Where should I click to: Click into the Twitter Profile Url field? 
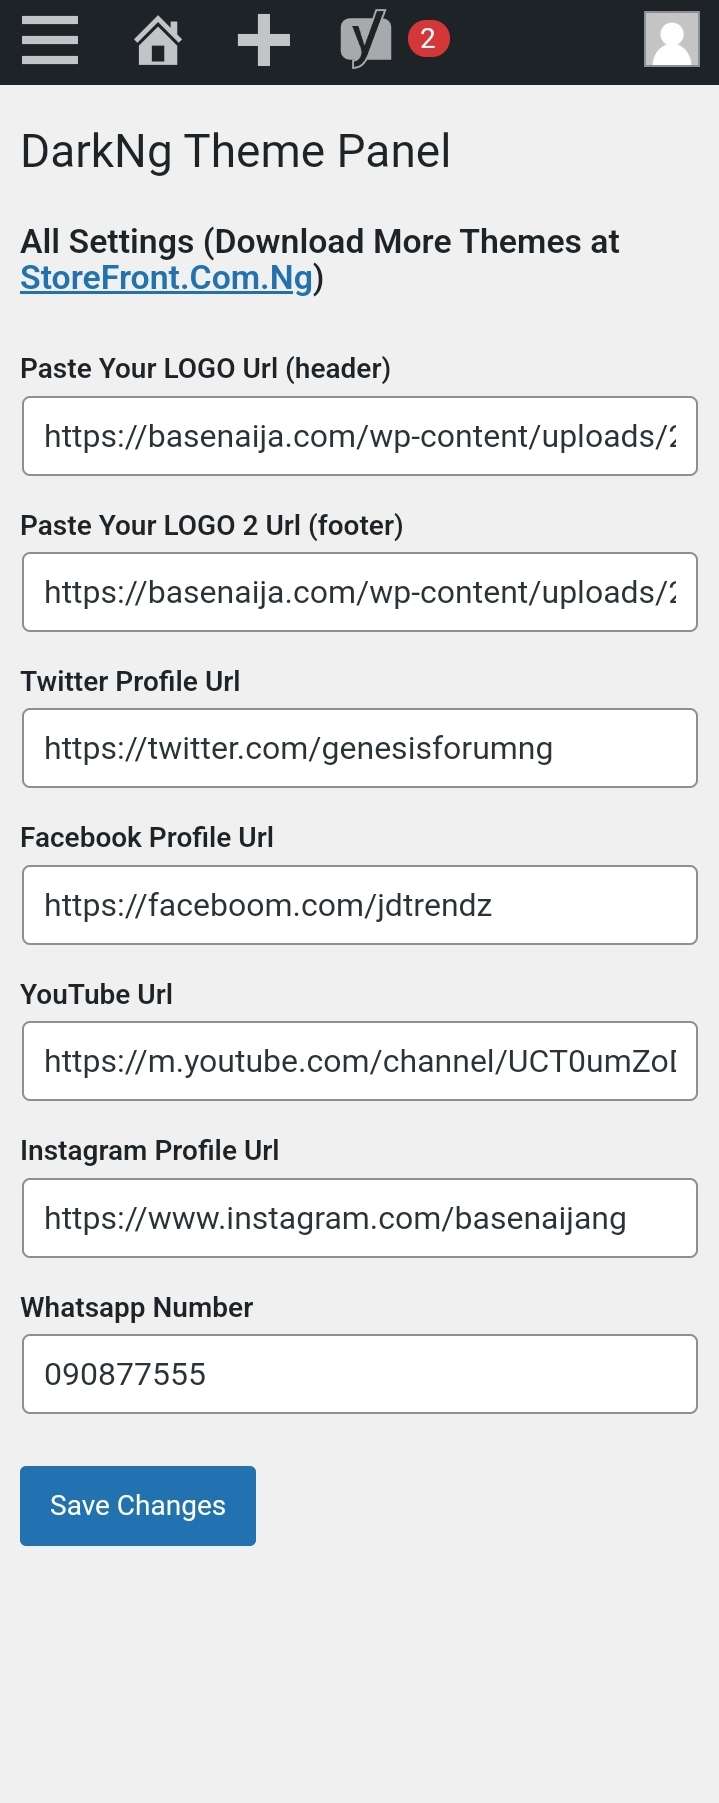(360, 748)
